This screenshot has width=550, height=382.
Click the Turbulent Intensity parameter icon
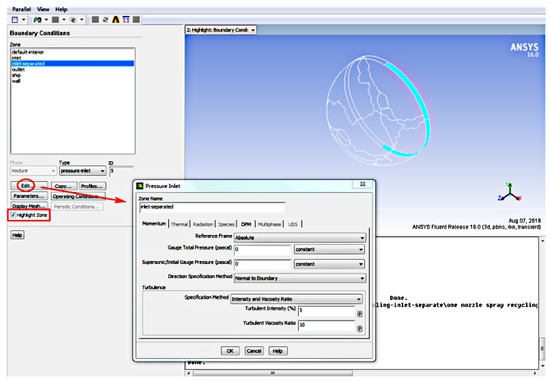click(360, 314)
